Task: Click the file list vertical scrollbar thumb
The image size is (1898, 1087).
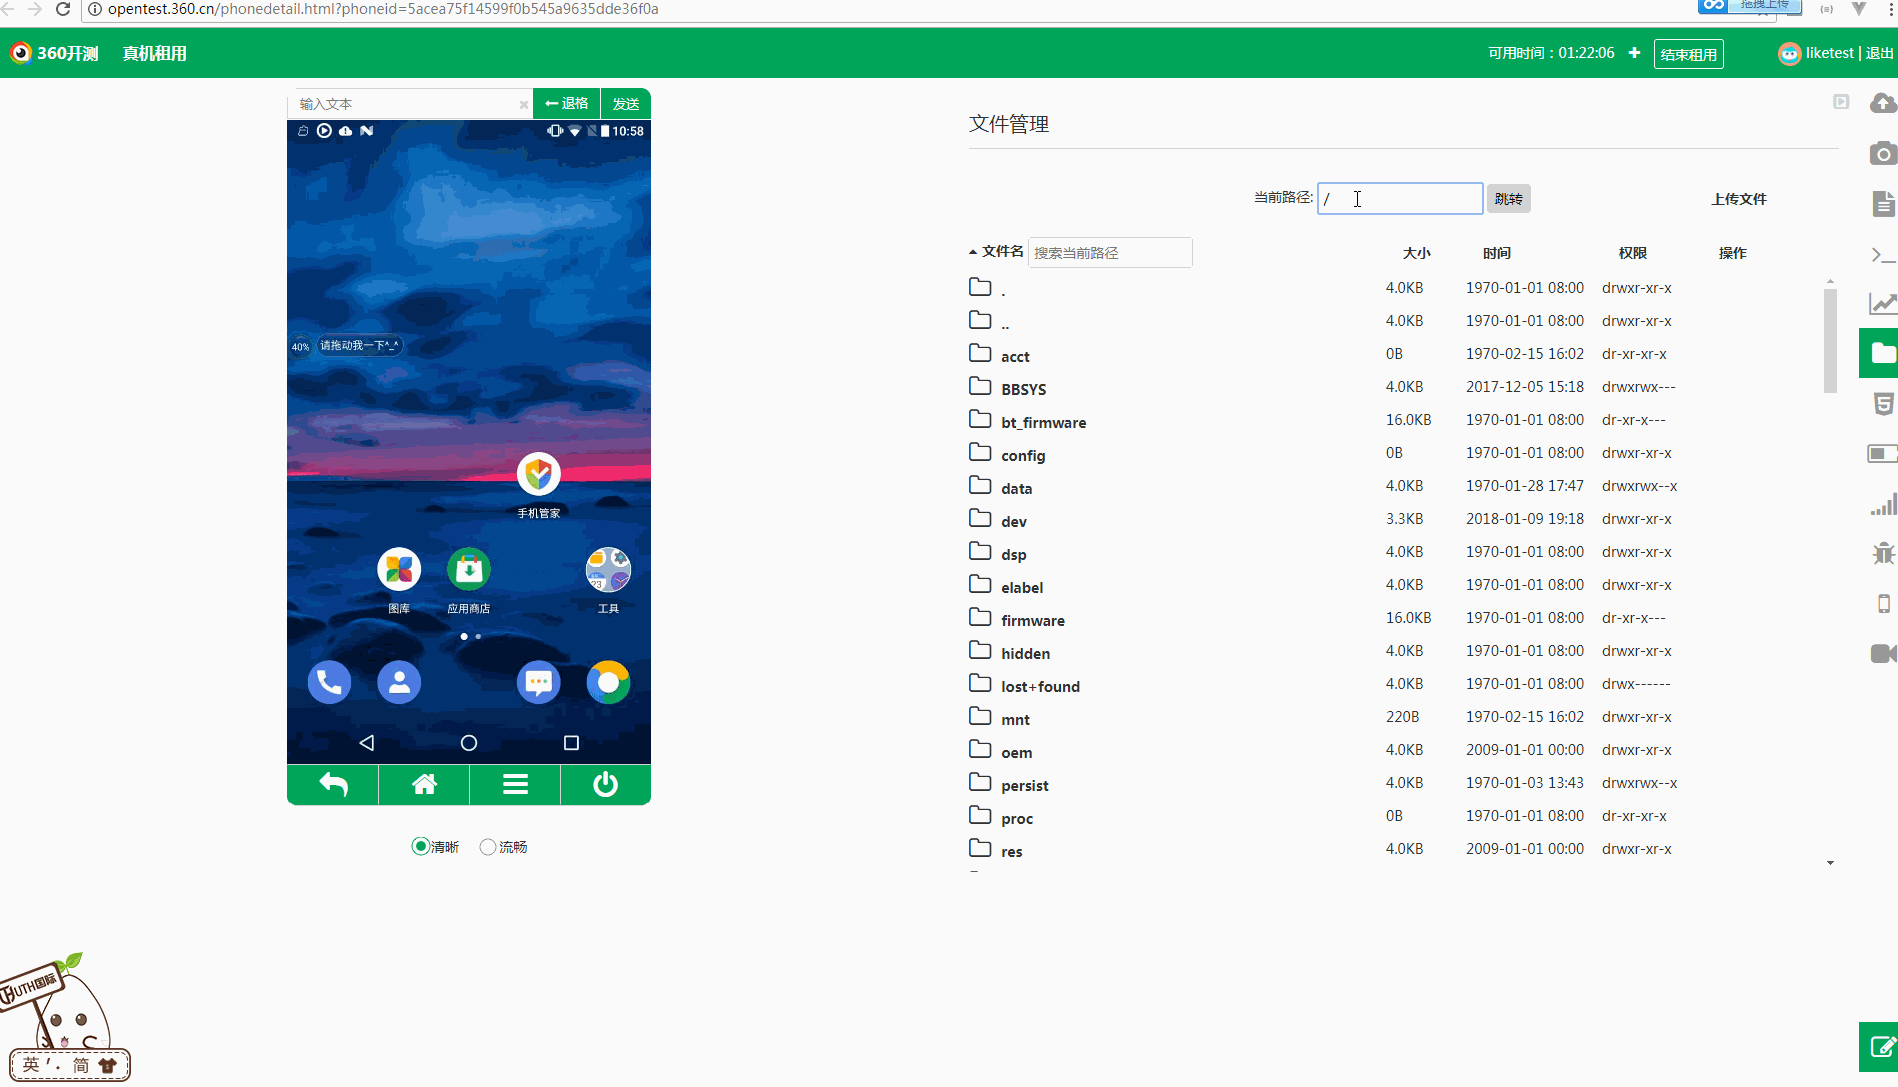Action: [1830, 341]
